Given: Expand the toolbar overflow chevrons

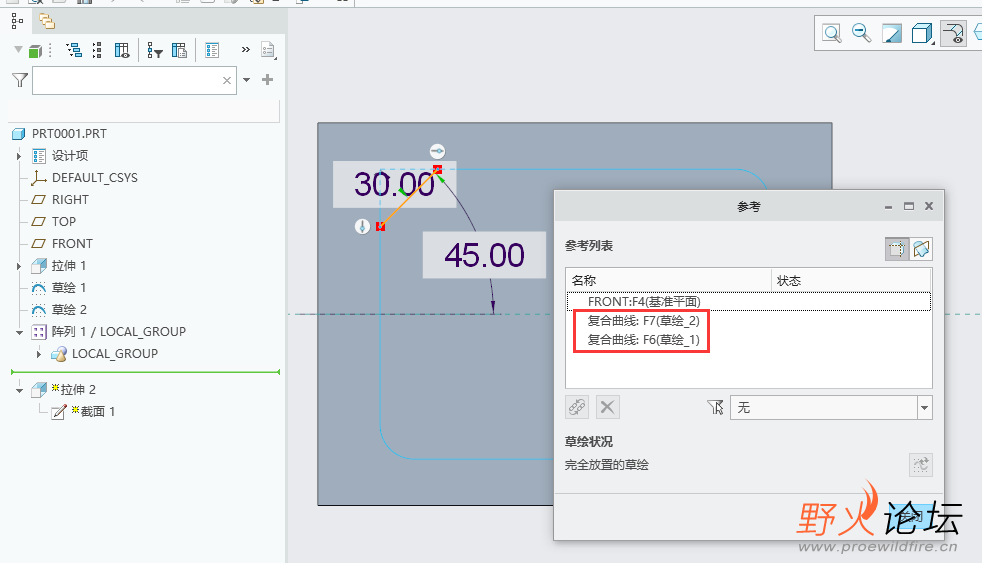Looking at the screenshot, I should pos(246,49).
